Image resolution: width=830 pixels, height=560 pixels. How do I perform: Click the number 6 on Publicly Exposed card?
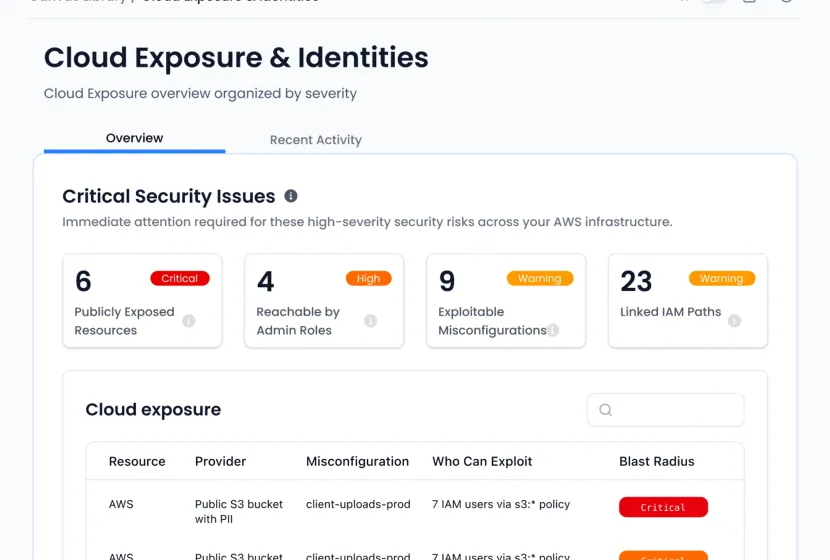pos(83,281)
